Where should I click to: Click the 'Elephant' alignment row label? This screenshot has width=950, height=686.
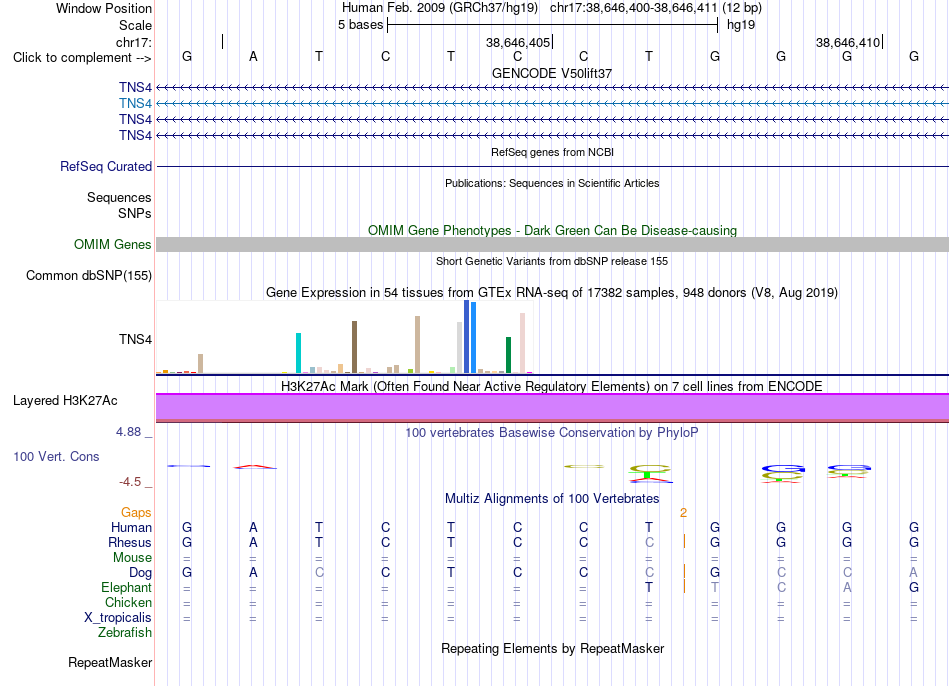tap(127, 588)
